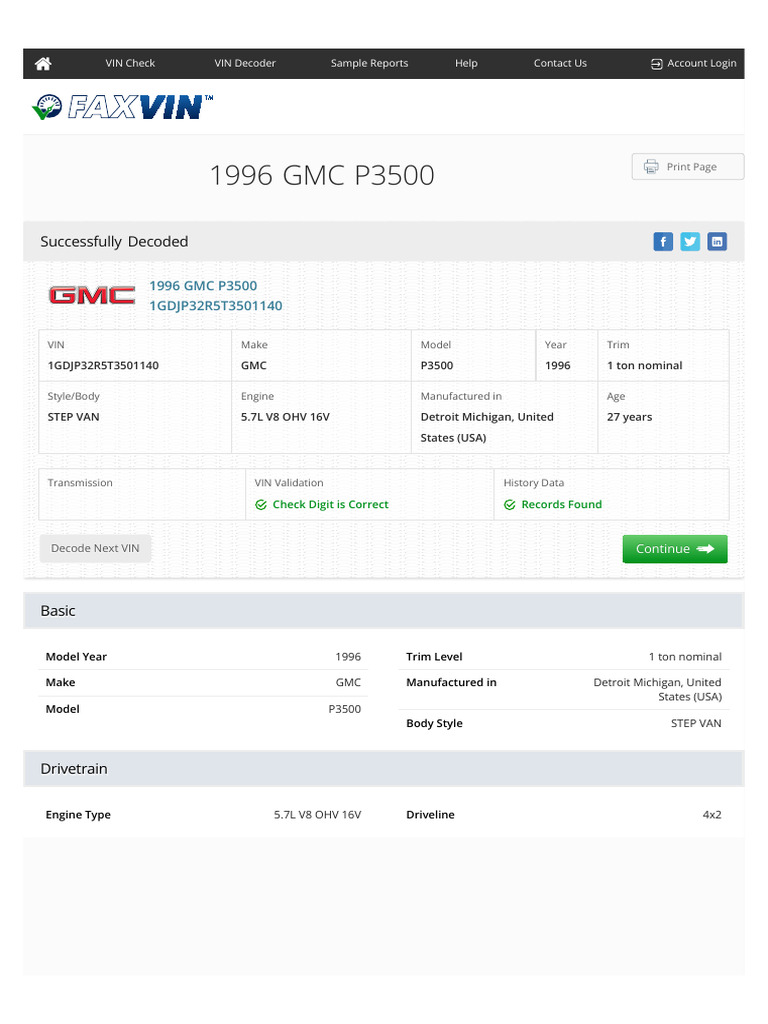Navigate to Contact Us
Viewport: 768px width, 1024px height.
(560, 63)
